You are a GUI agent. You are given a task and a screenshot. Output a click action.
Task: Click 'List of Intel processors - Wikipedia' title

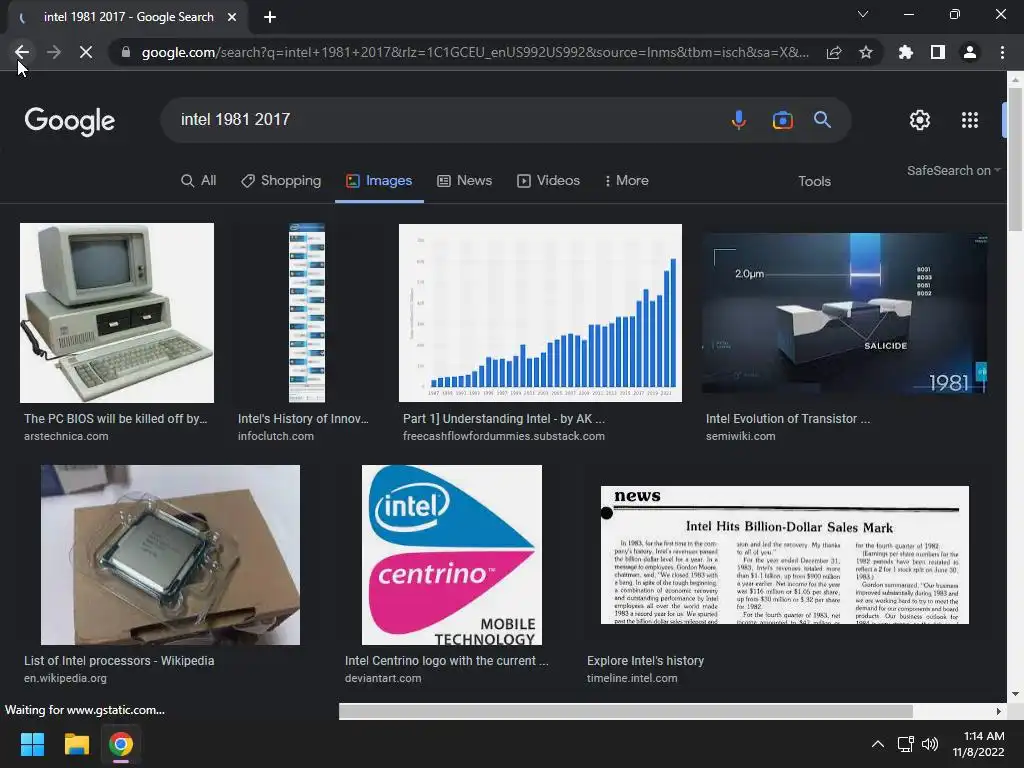tap(119, 661)
